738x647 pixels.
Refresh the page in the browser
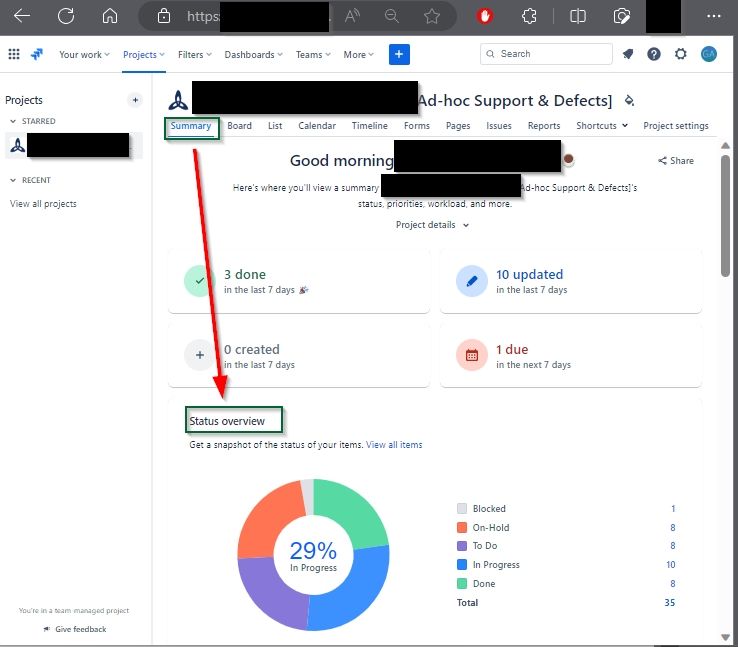[x=66, y=16]
